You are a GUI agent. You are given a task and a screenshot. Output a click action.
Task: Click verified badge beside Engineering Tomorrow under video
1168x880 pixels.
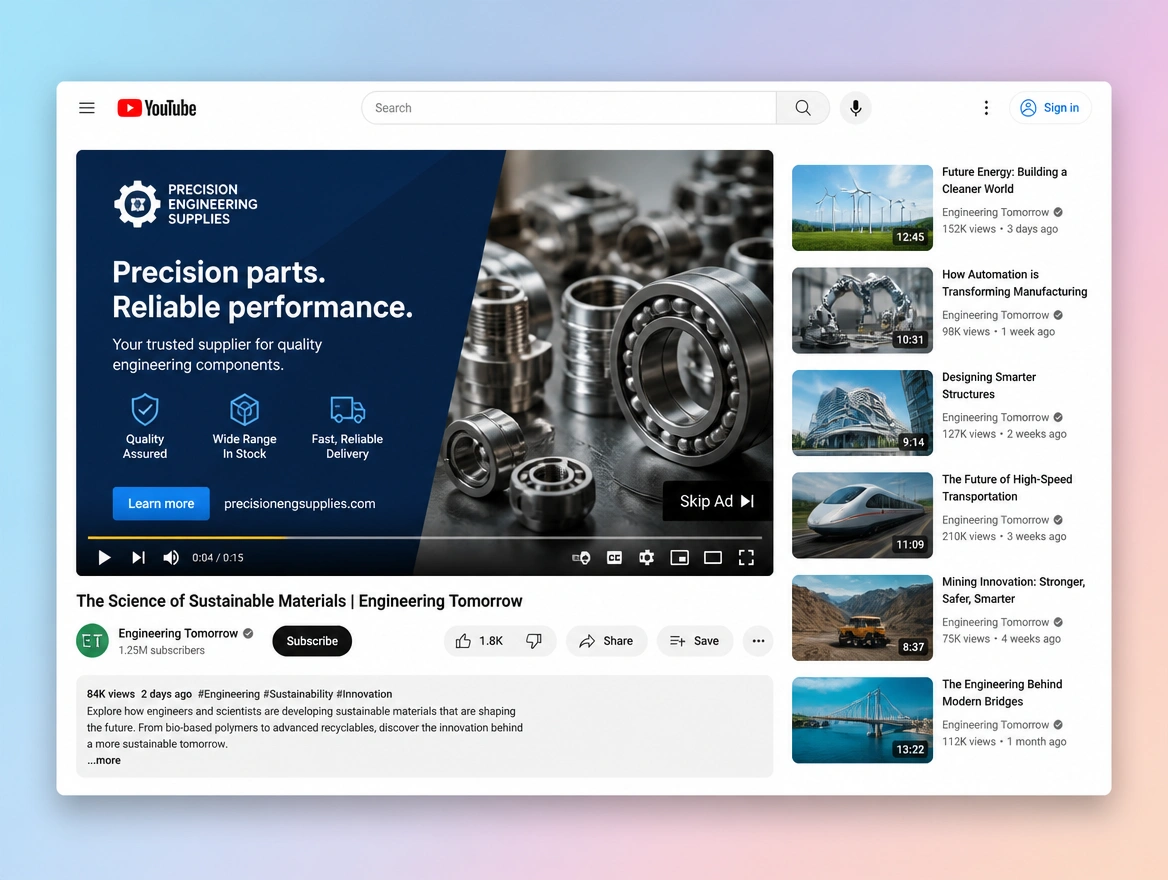pos(248,633)
